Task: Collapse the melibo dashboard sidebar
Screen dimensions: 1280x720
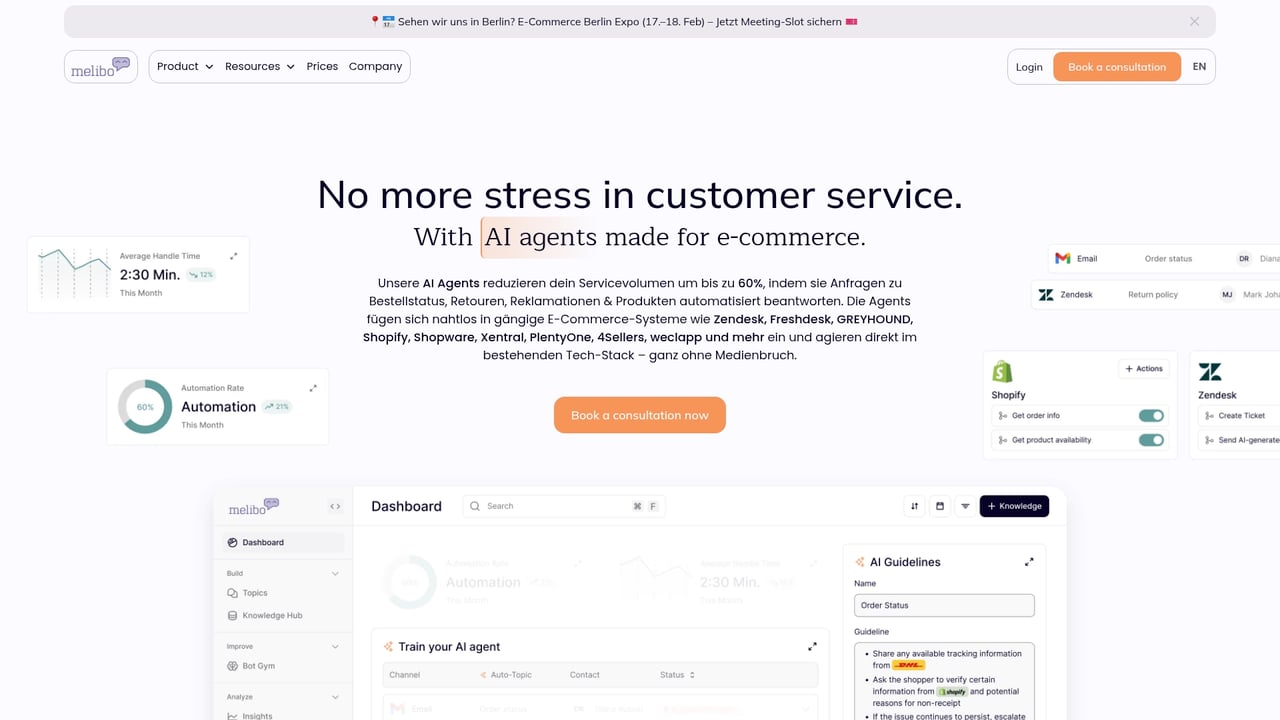Action: (335, 506)
